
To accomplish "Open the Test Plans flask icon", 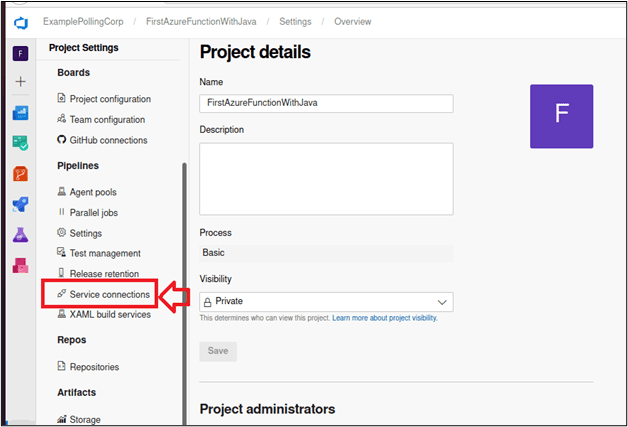I will click(x=20, y=235).
